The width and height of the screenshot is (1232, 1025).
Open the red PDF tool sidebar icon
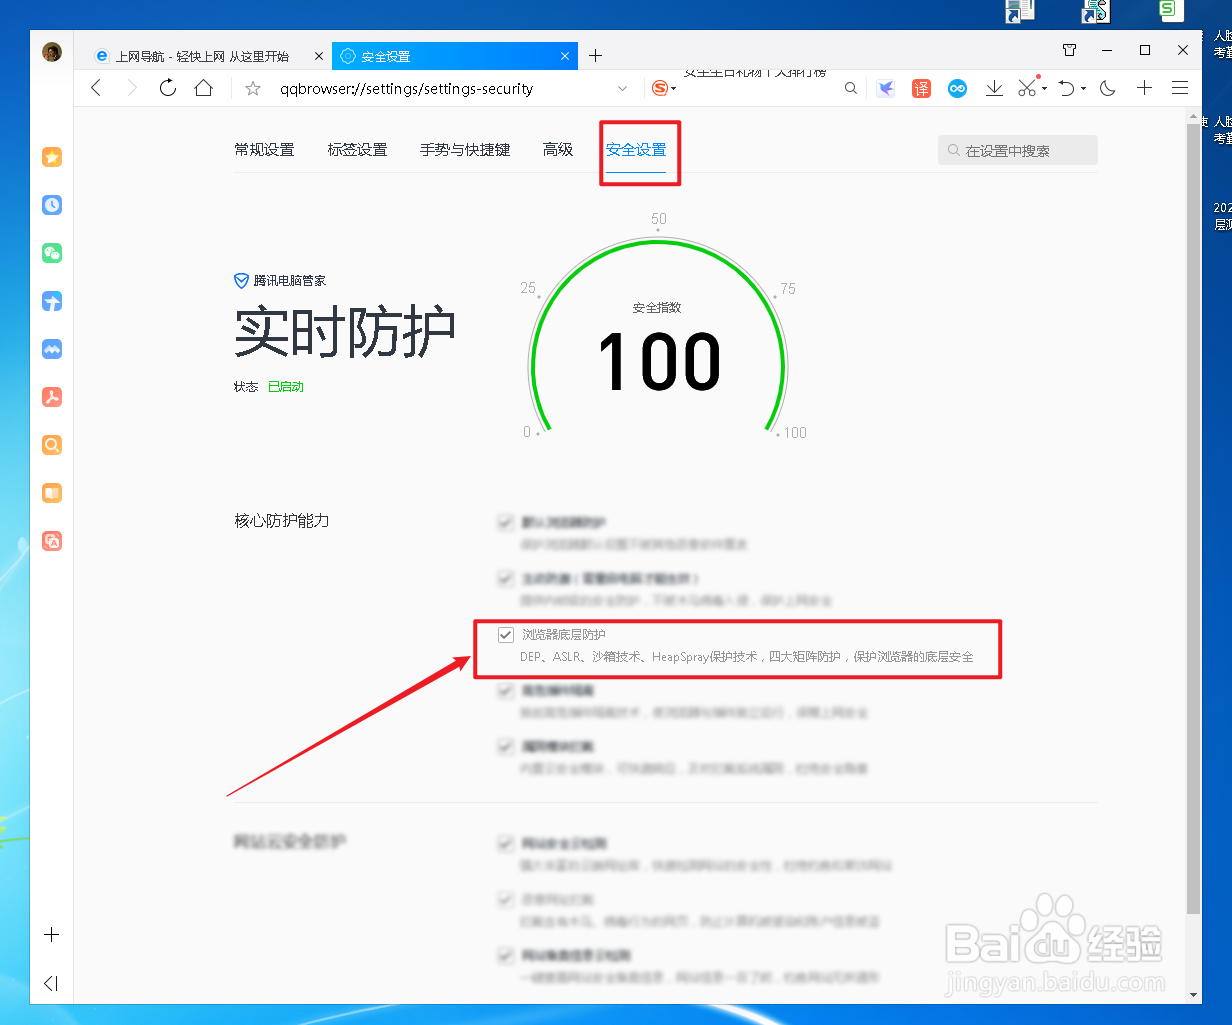click(x=52, y=397)
